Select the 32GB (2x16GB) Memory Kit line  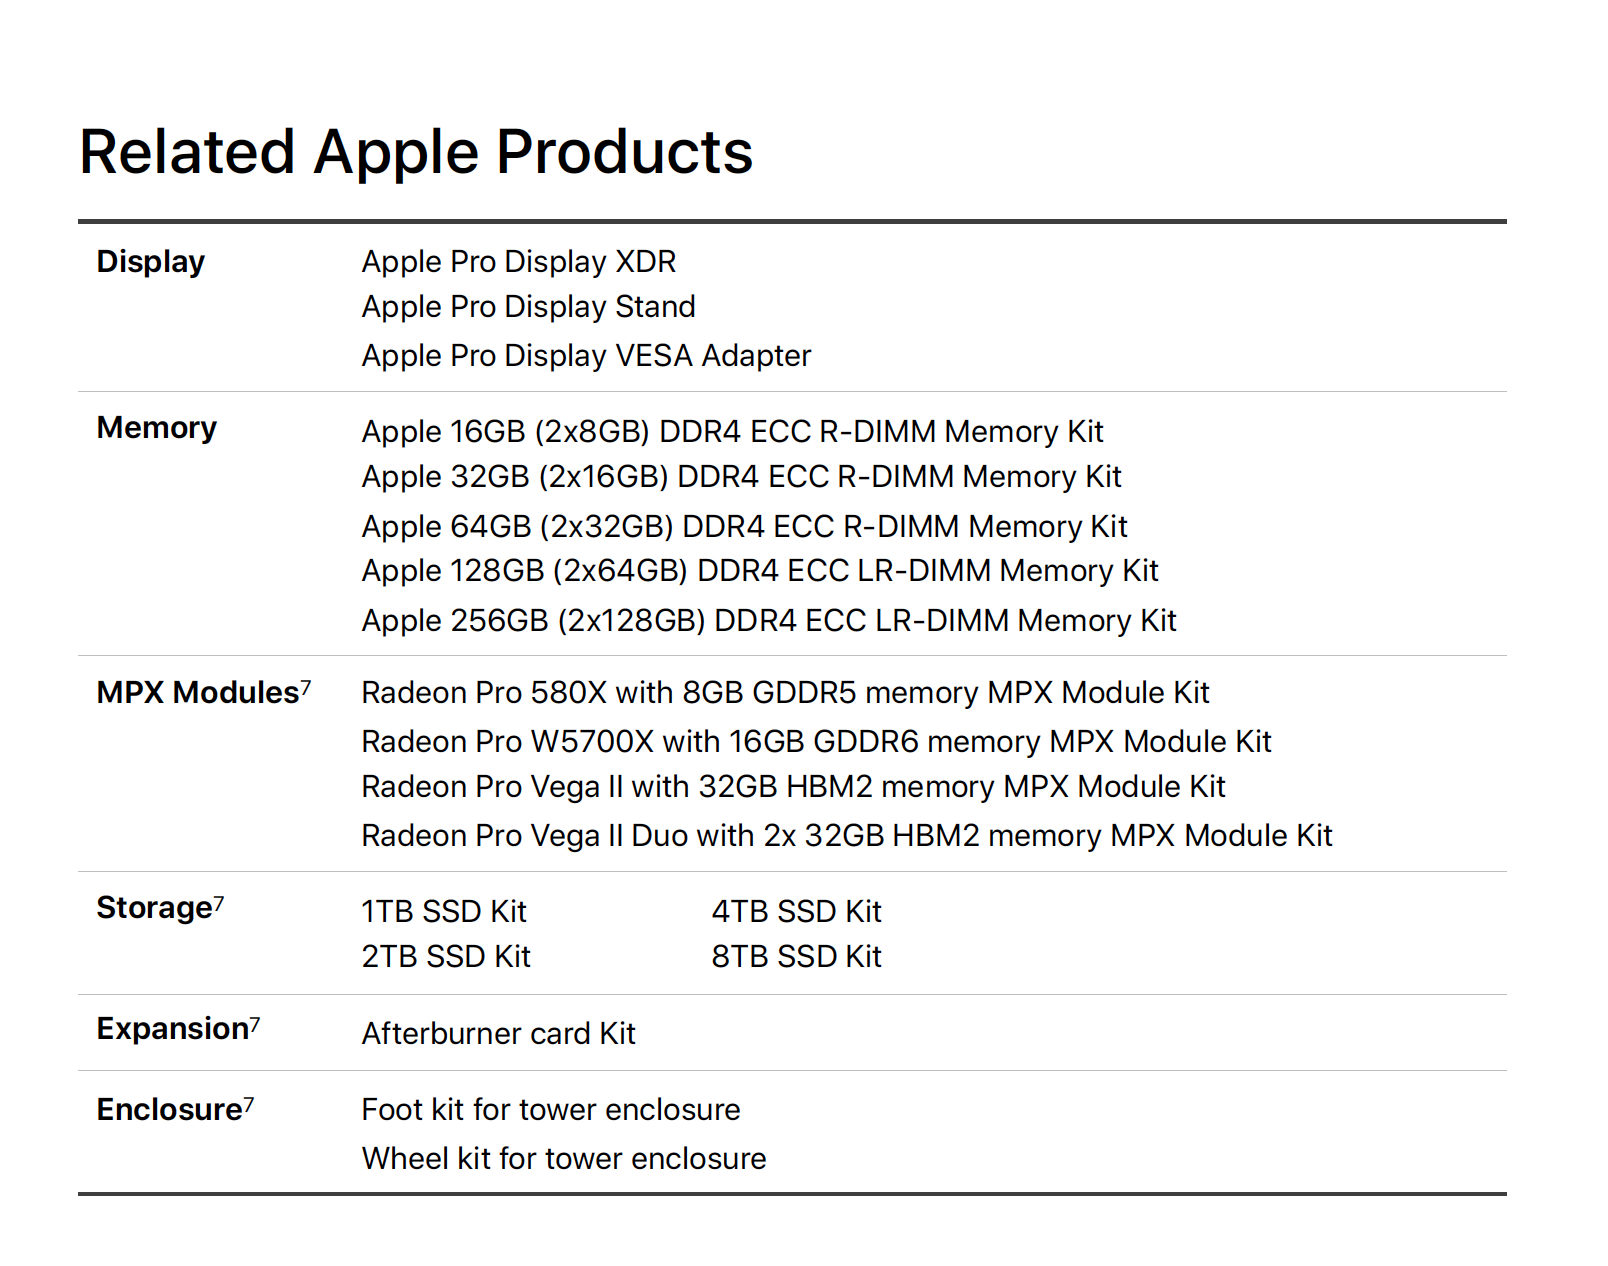point(741,476)
